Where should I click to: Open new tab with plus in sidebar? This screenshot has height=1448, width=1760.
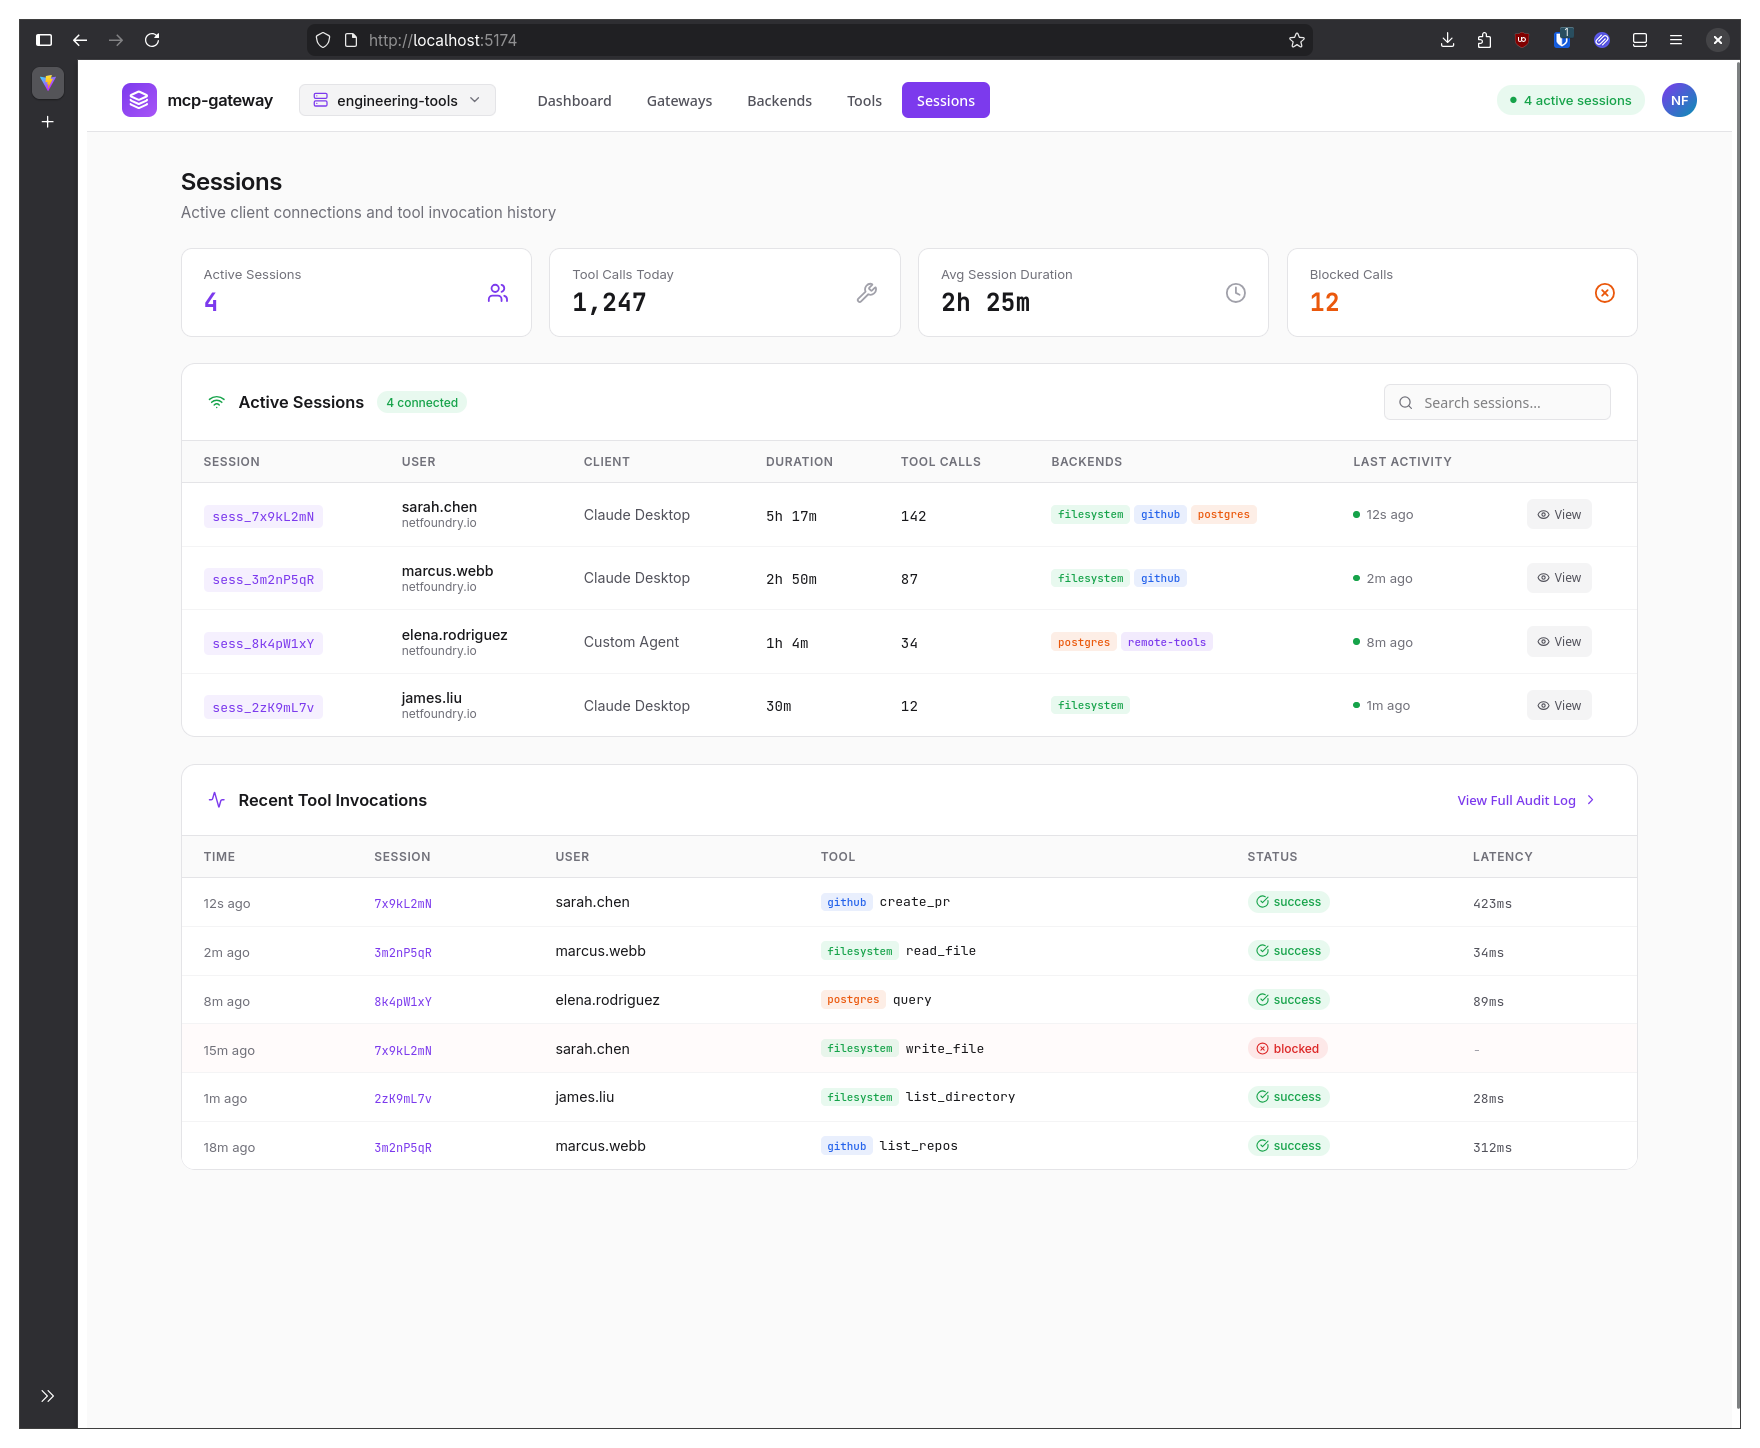[47, 122]
